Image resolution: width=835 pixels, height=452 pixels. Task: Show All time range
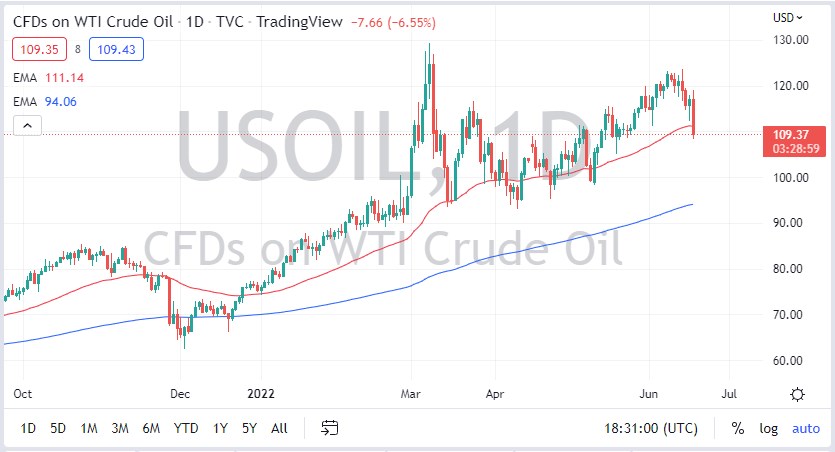click(x=279, y=428)
